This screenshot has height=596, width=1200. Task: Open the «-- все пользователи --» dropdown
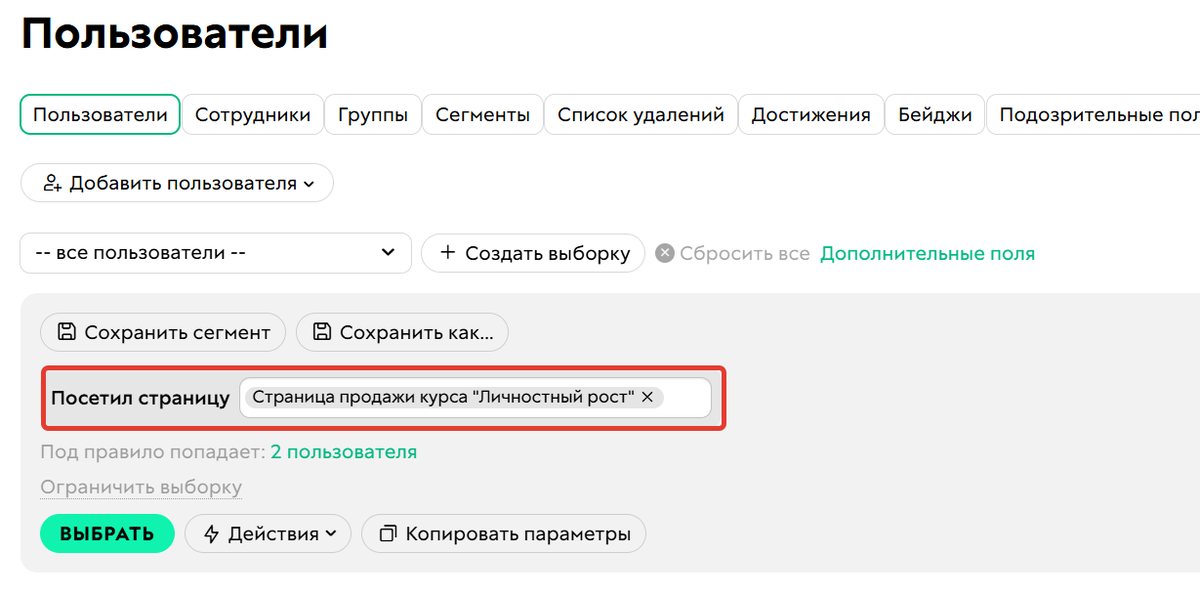pyautogui.click(x=389, y=253)
